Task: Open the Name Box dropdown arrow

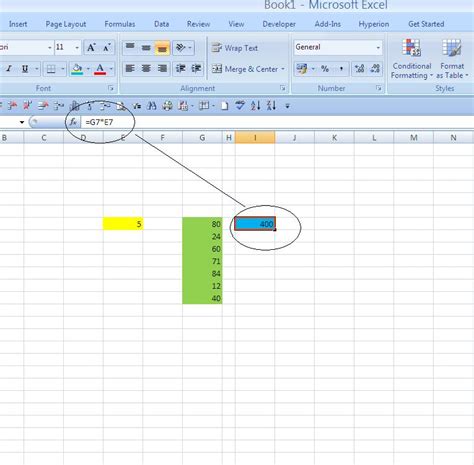Action: [x=22, y=122]
